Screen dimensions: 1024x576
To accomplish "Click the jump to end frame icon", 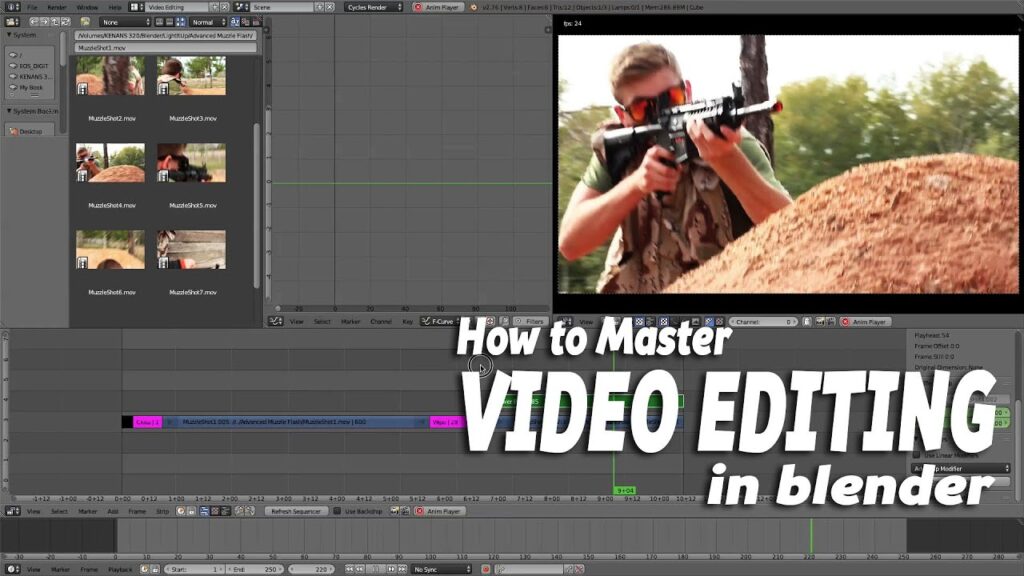I will click(x=402, y=569).
